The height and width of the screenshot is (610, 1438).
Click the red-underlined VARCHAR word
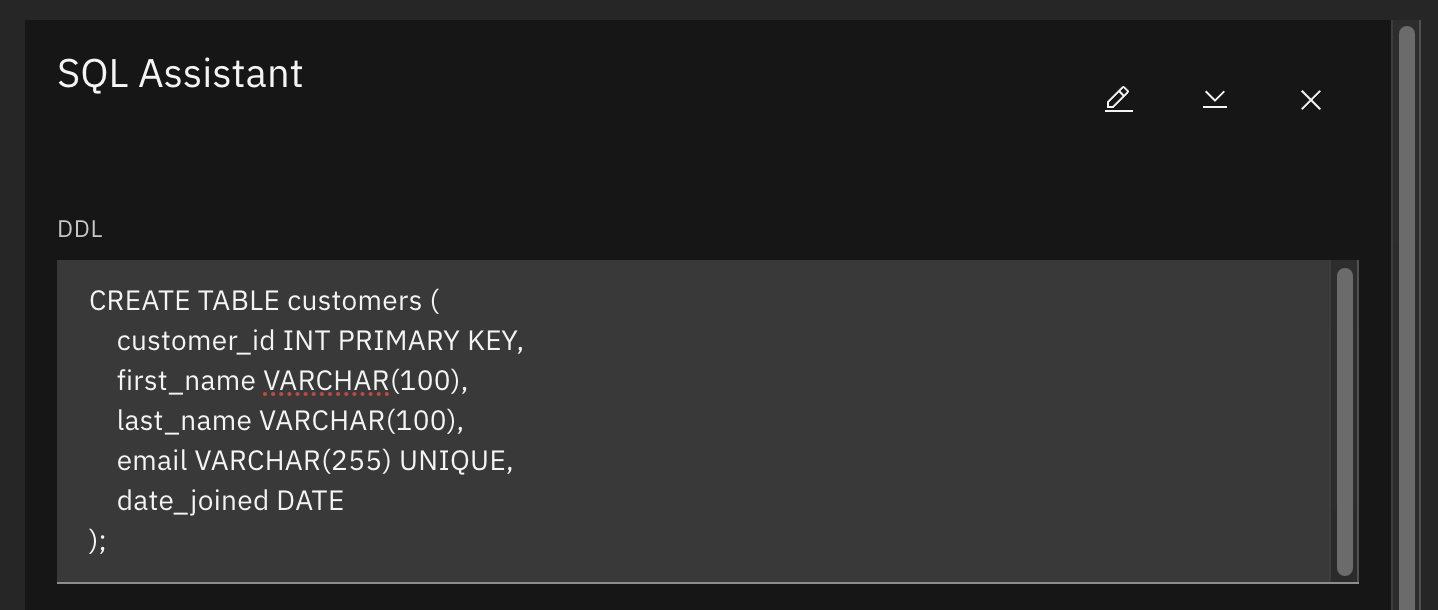(326, 381)
